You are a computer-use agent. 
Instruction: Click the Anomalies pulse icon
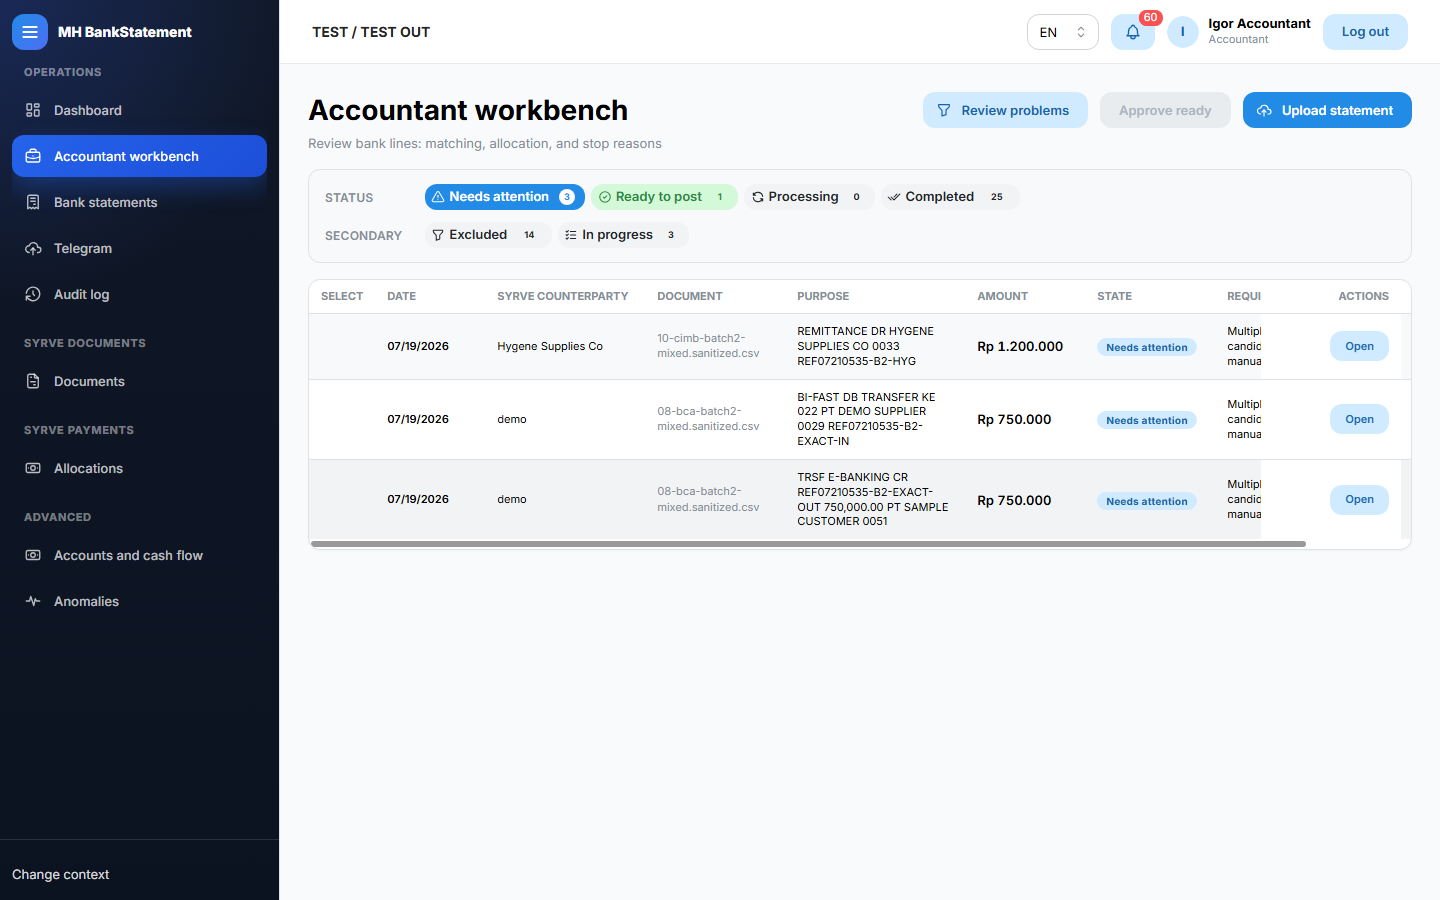tap(33, 601)
